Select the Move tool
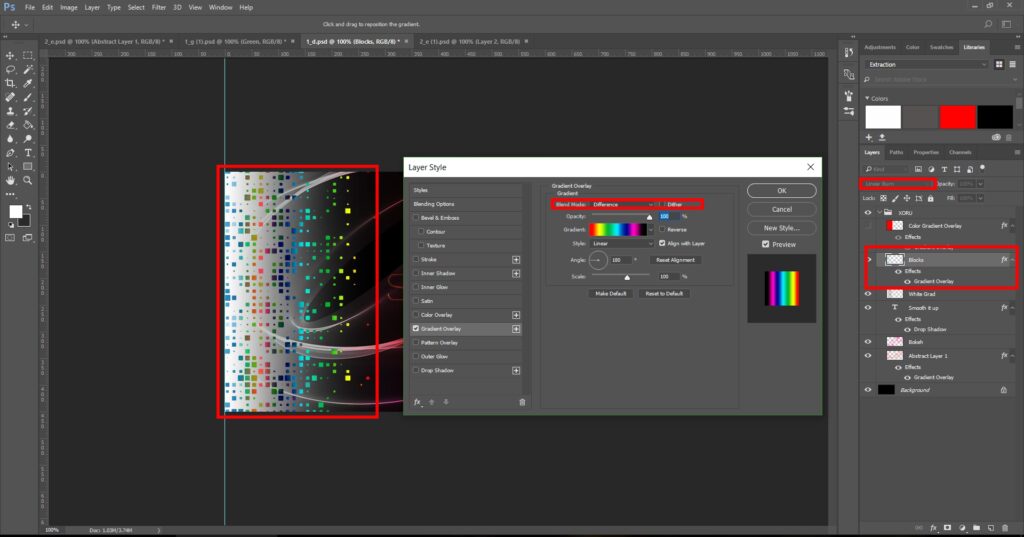The image size is (1024, 537). [10, 56]
